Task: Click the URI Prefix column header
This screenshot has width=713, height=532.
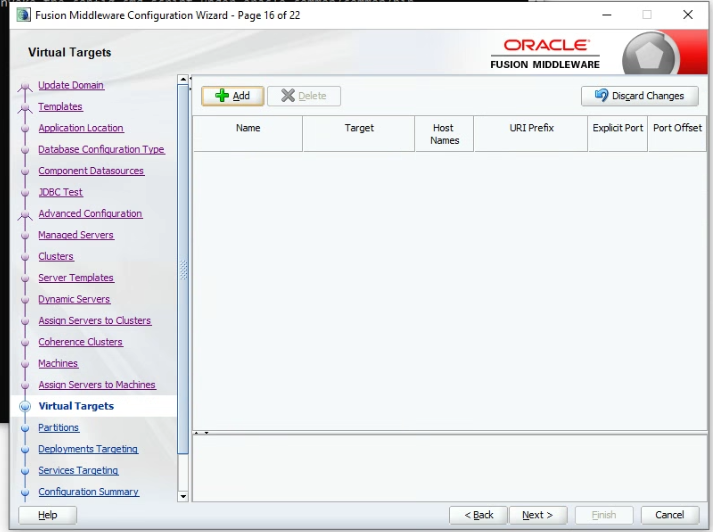Action: pyautogui.click(x=531, y=134)
